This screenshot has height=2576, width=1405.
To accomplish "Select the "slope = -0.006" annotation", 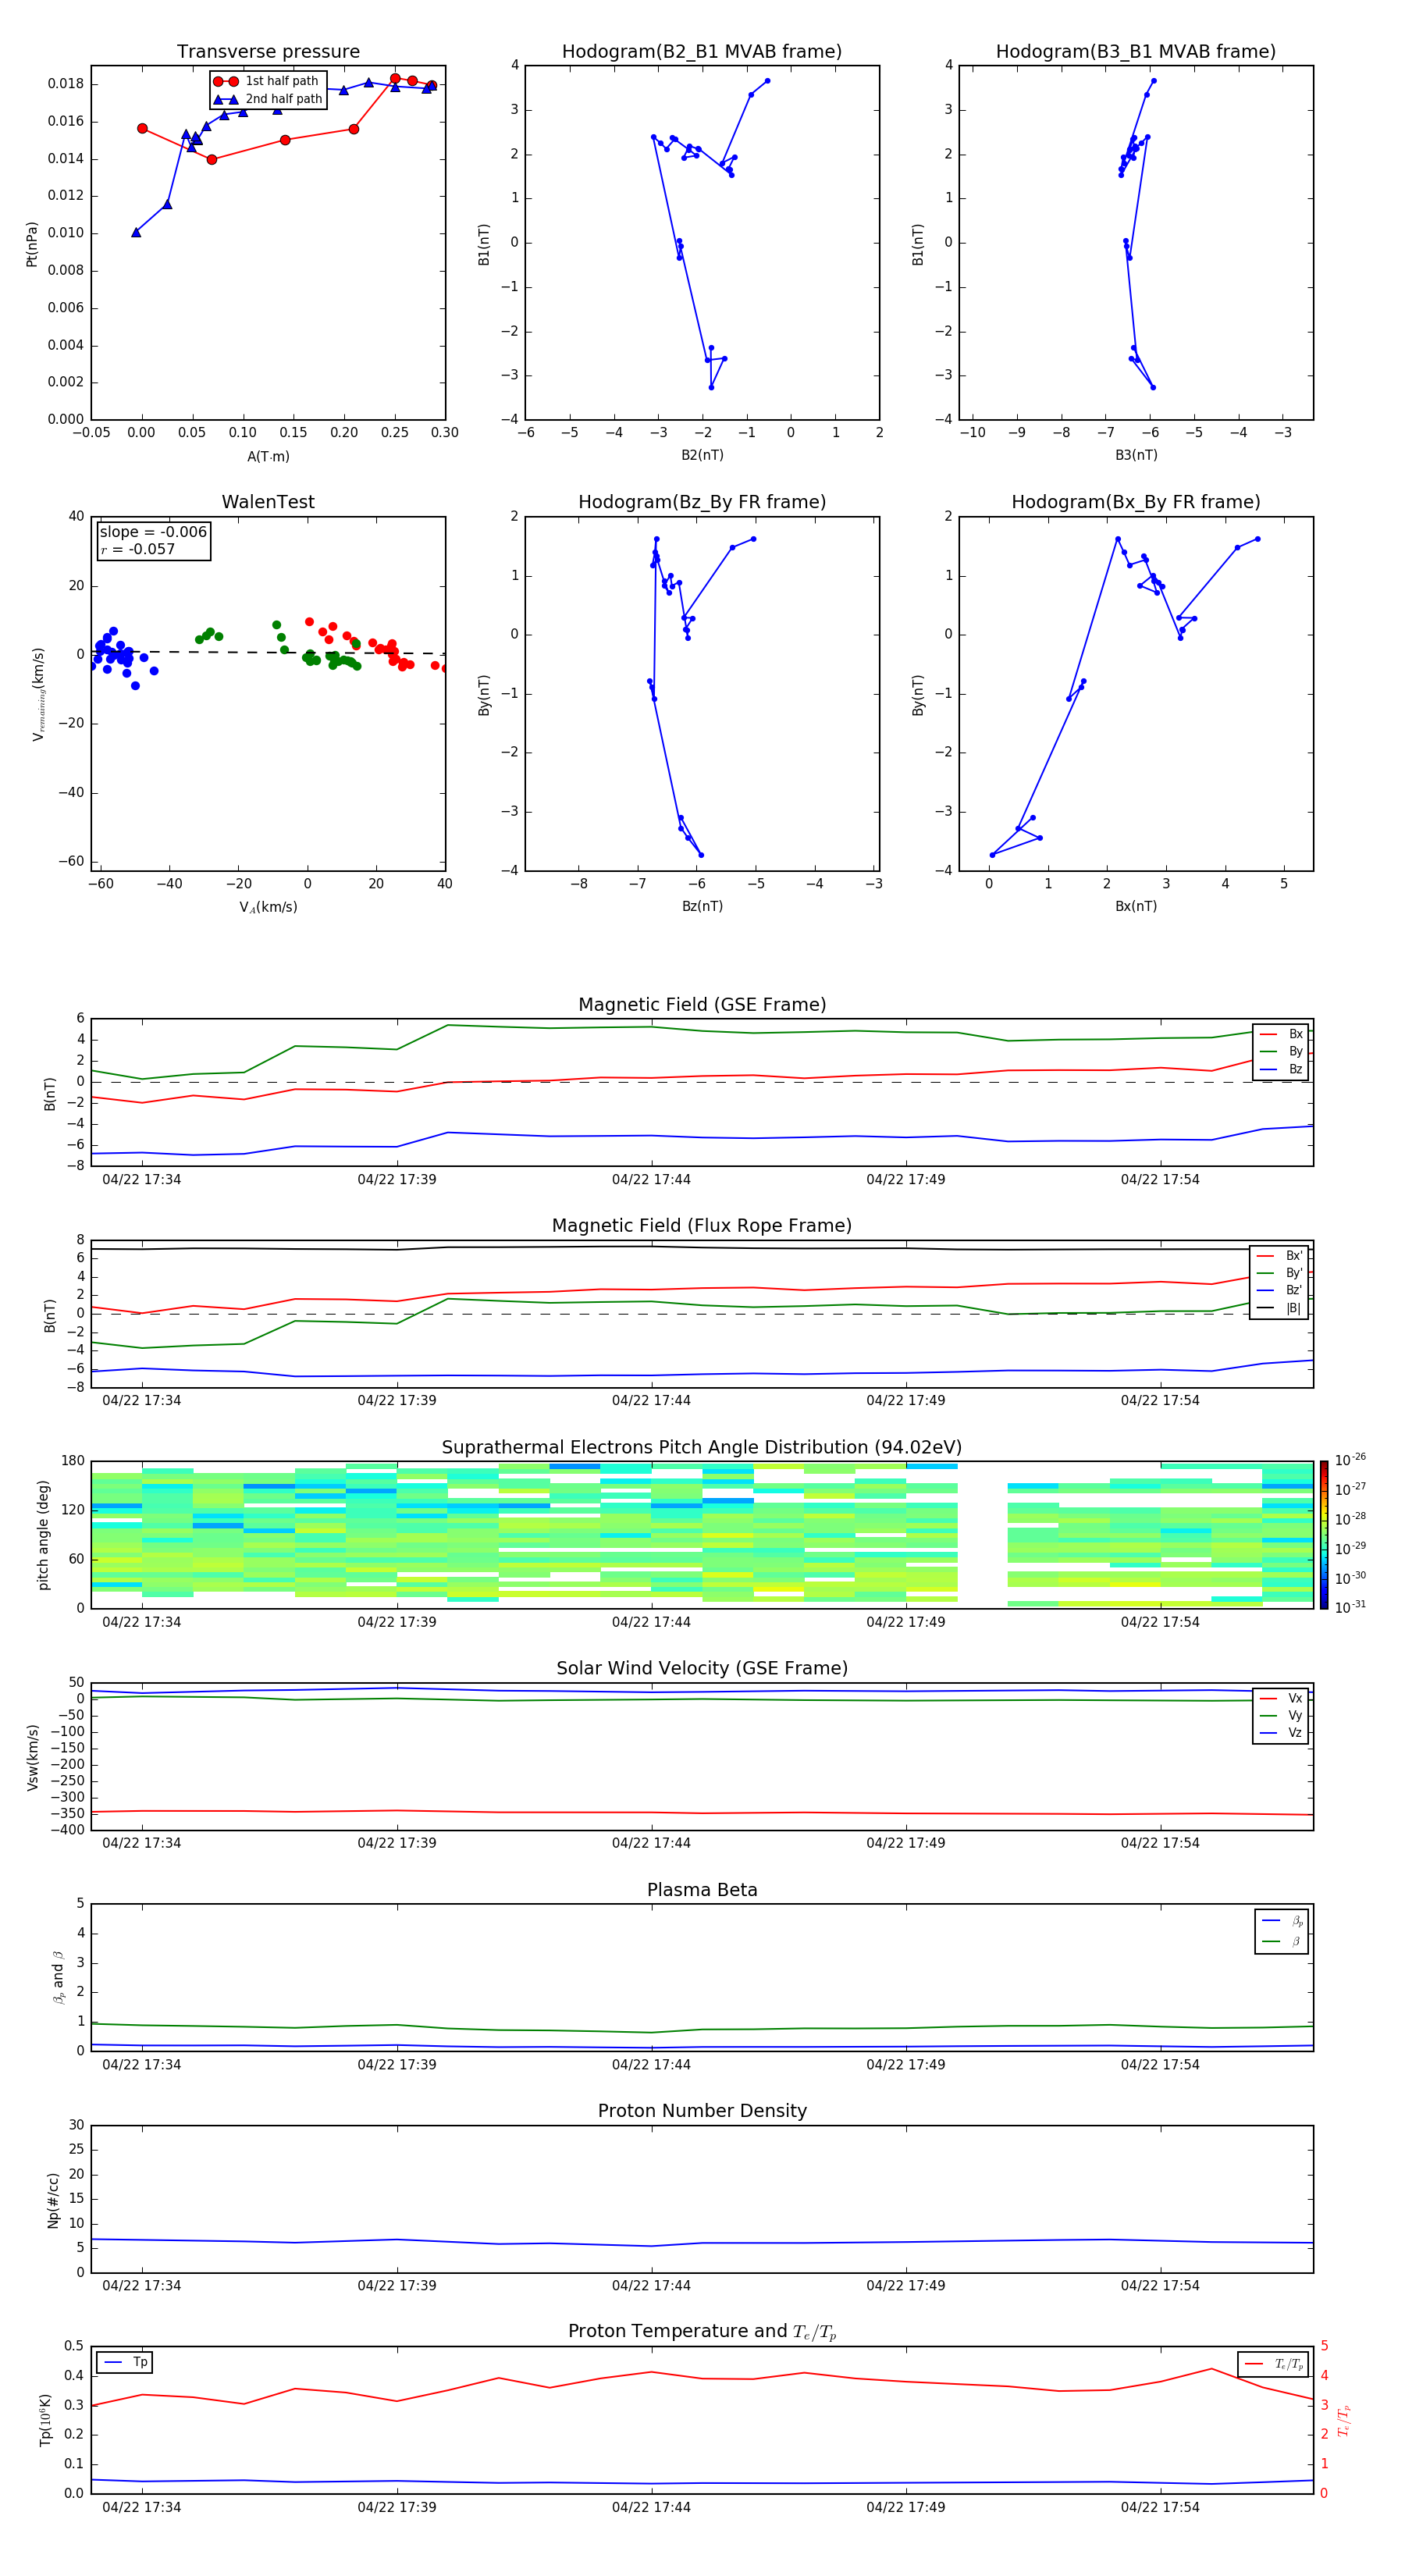I will pyautogui.click(x=153, y=532).
